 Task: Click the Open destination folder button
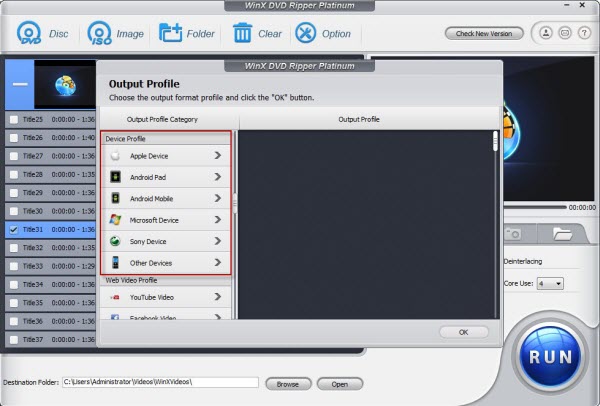[x=340, y=384]
